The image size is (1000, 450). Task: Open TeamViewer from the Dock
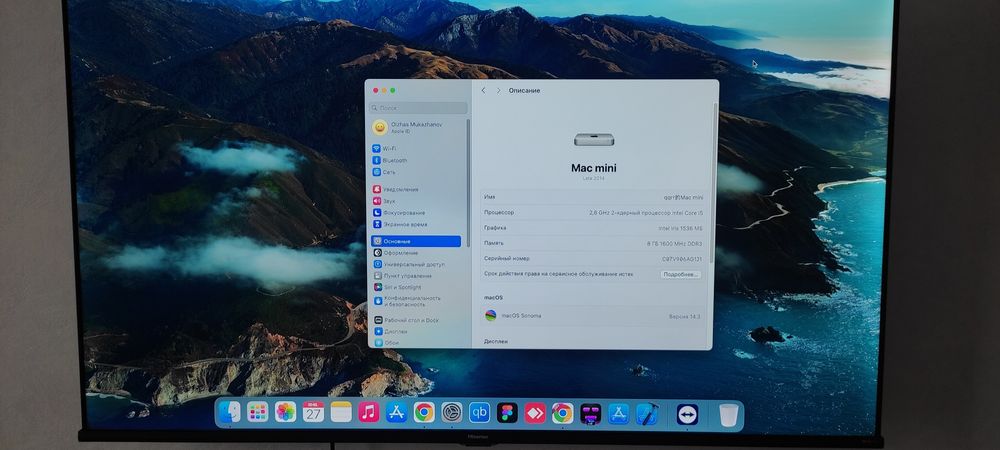click(687, 414)
